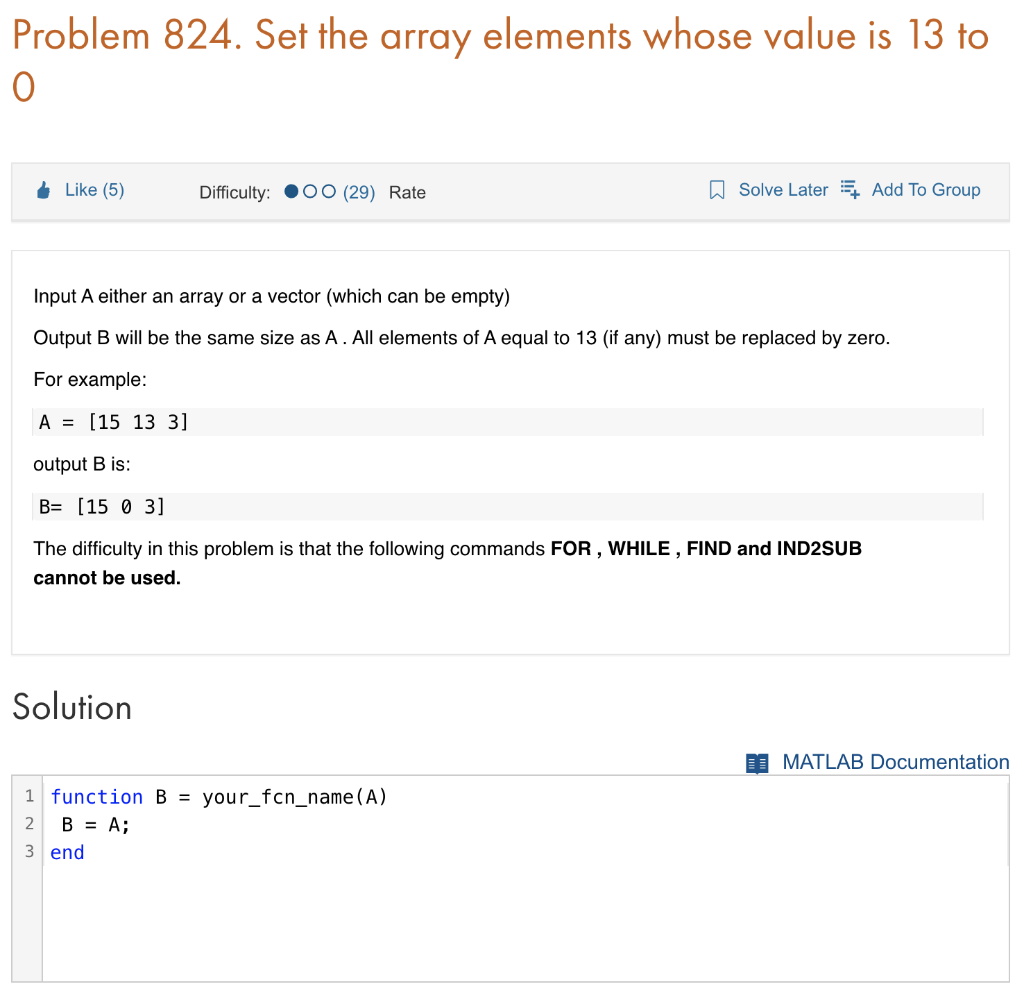The height and width of the screenshot is (991, 1024).
Task: Toggle Solve Later for this problem
Action: click(x=782, y=189)
